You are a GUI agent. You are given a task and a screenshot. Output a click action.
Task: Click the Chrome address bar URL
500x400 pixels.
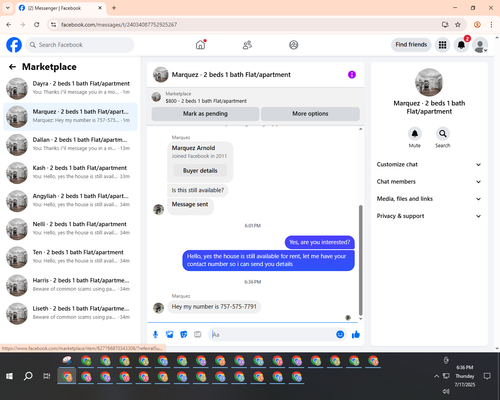119,25
